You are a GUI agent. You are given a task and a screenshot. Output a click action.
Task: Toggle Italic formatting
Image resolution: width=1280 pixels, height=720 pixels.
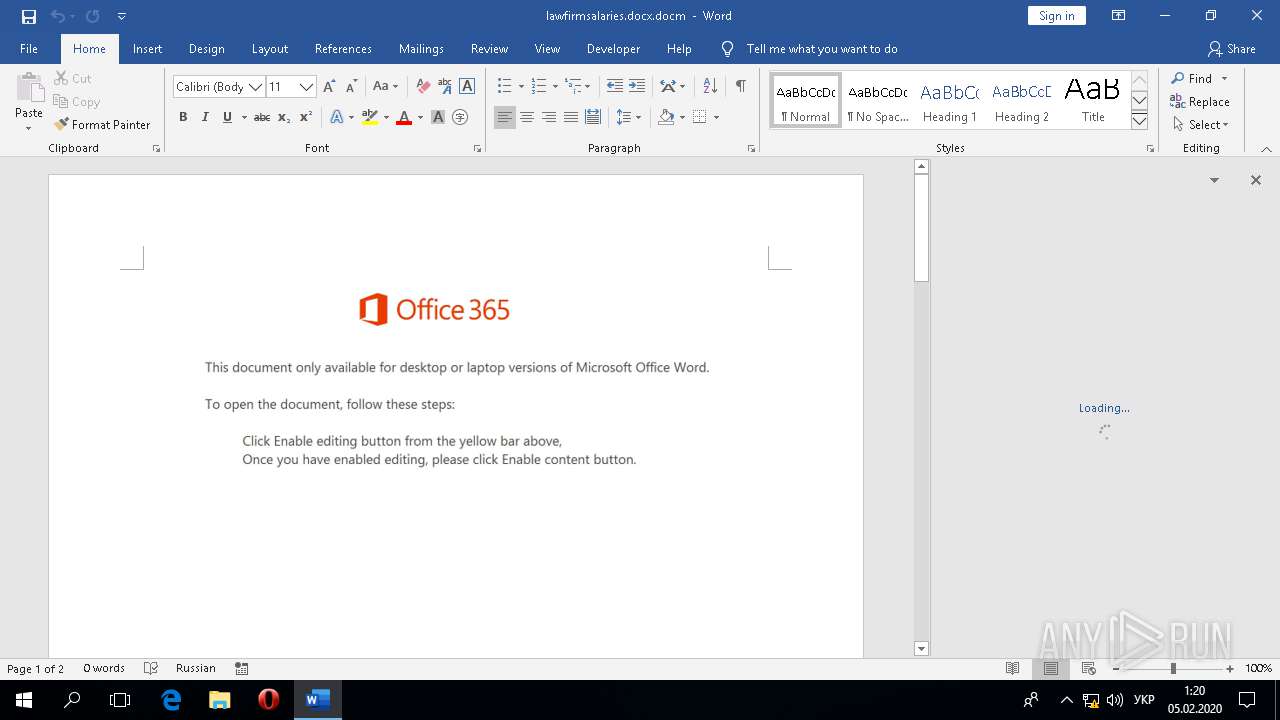point(205,117)
